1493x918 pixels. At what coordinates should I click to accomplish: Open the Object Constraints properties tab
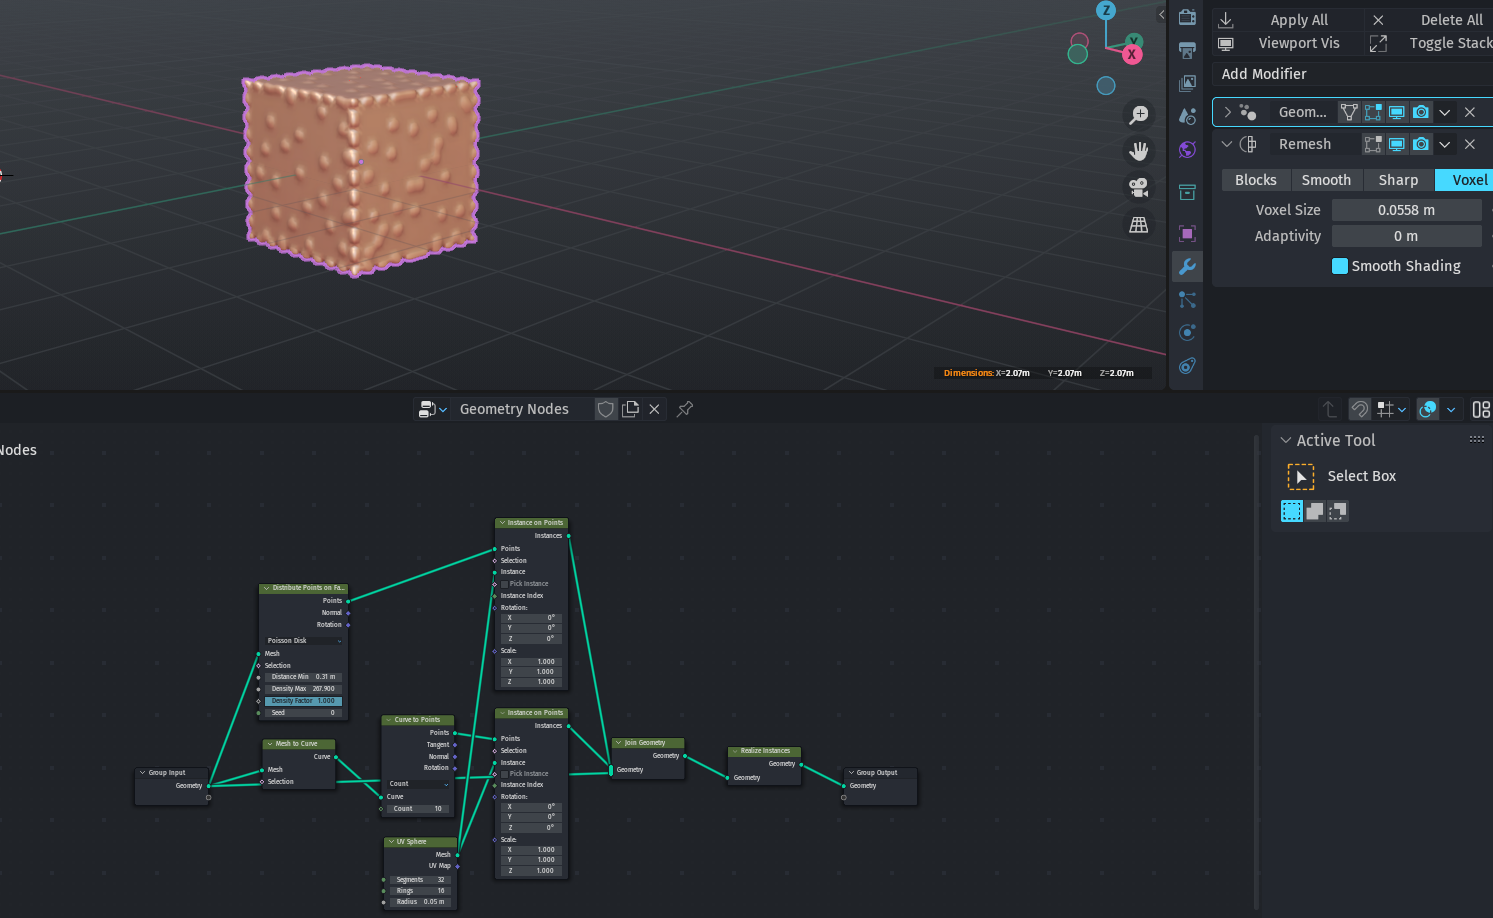(1187, 365)
